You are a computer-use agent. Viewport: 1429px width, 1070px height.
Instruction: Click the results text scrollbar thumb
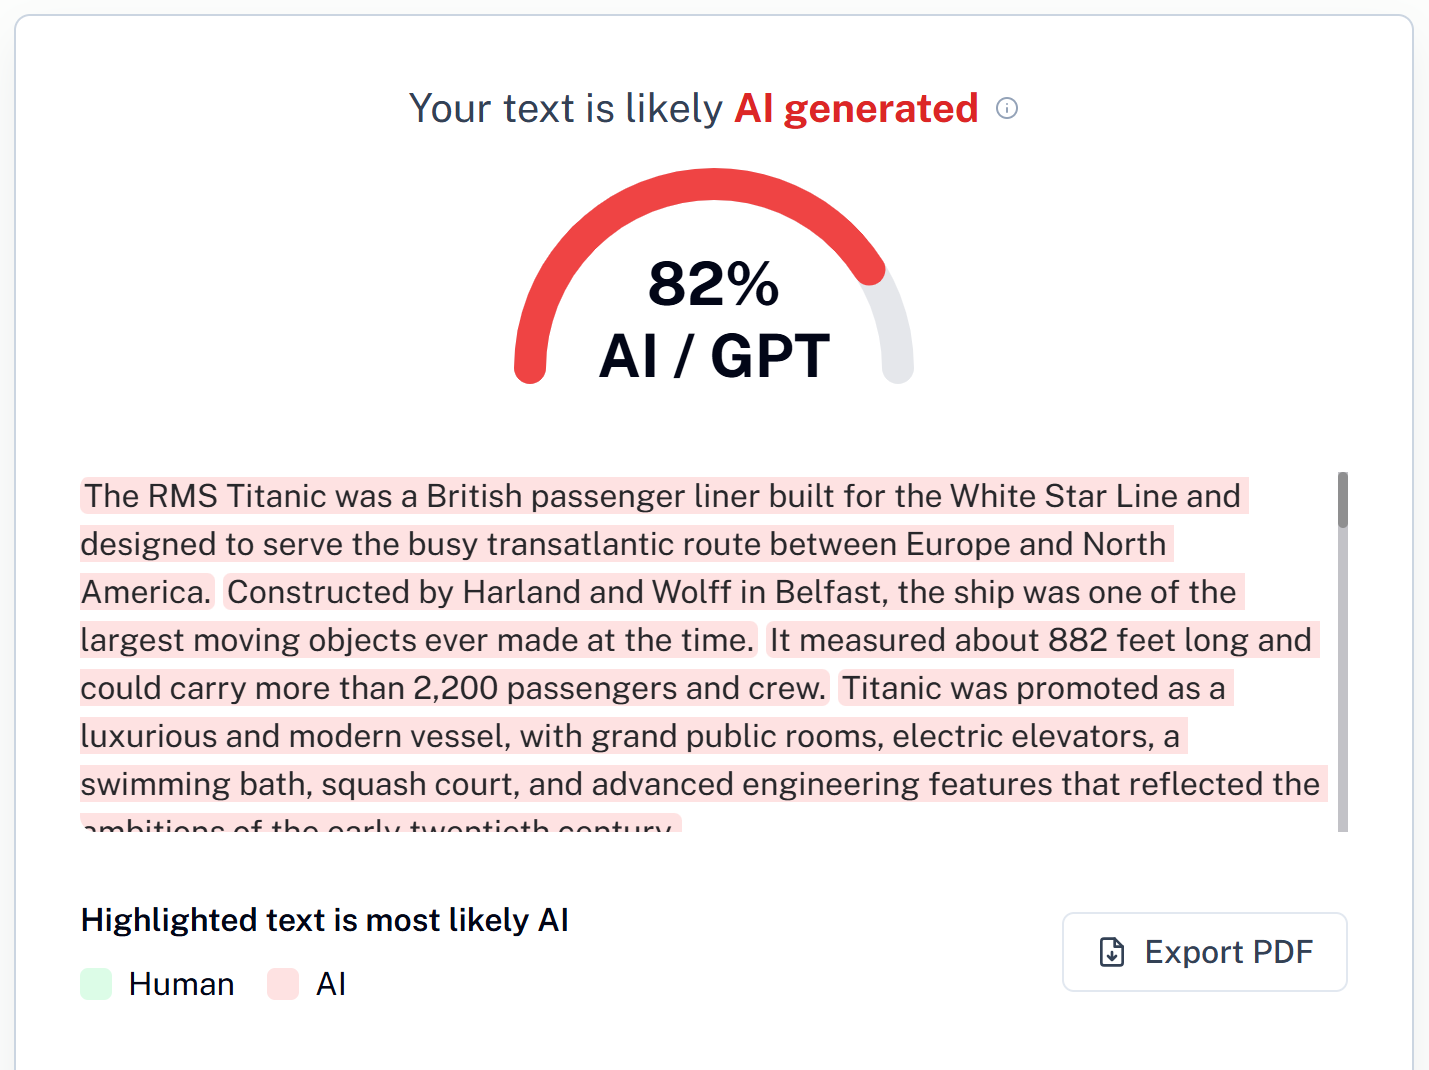(1343, 500)
